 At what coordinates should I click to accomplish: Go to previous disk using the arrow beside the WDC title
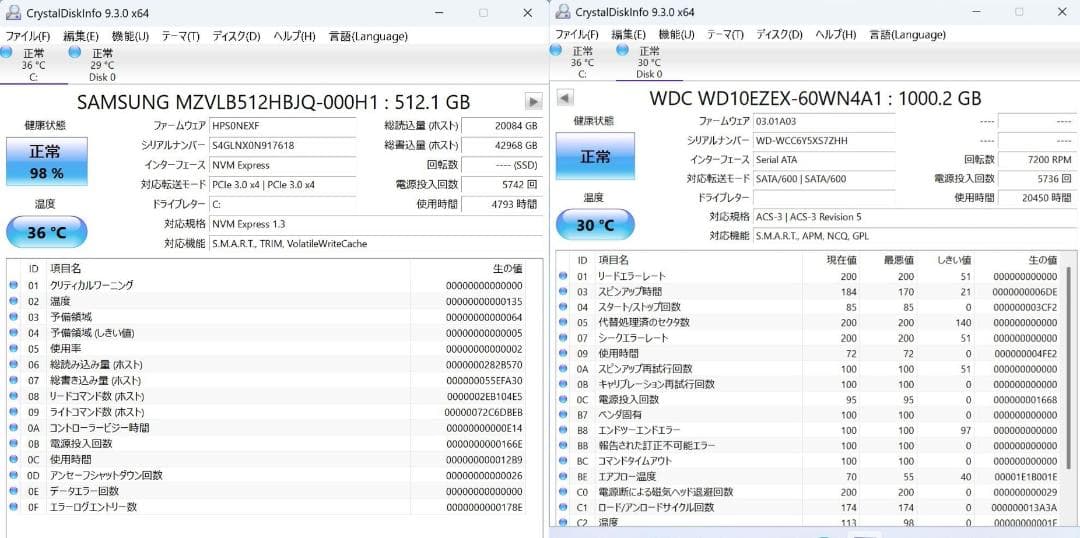coord(565,98)
